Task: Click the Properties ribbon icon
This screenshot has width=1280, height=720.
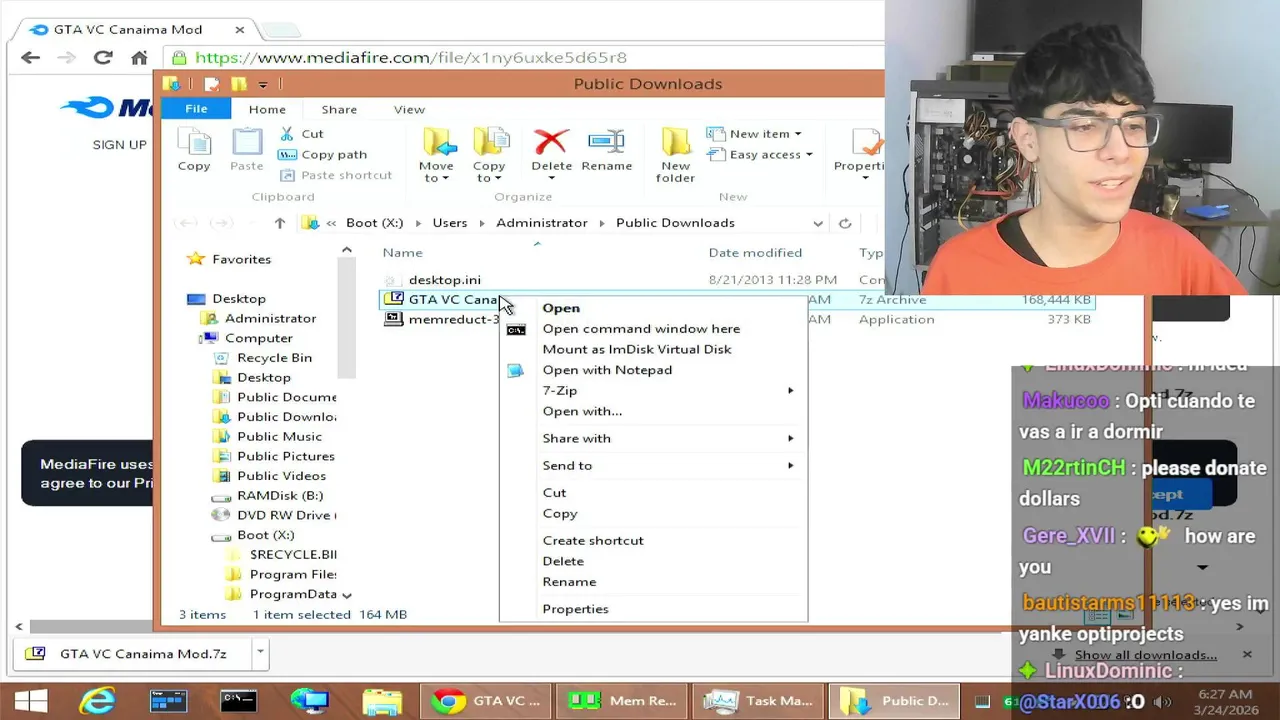Action: (866, 142)
